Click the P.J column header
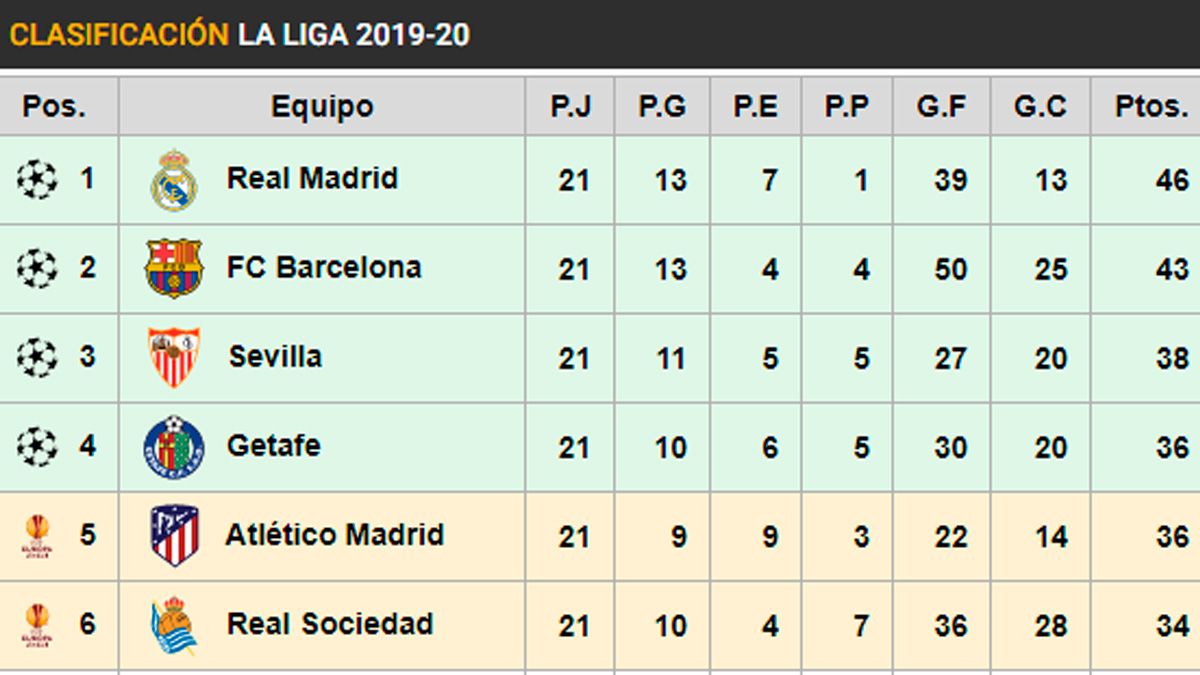Screen dimensions: 1200x675 570,106
